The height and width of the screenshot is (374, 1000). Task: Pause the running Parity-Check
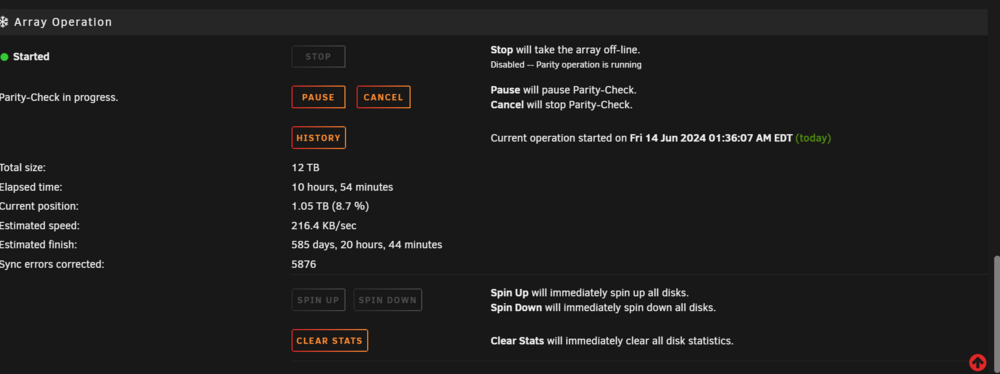click(318, 97)
